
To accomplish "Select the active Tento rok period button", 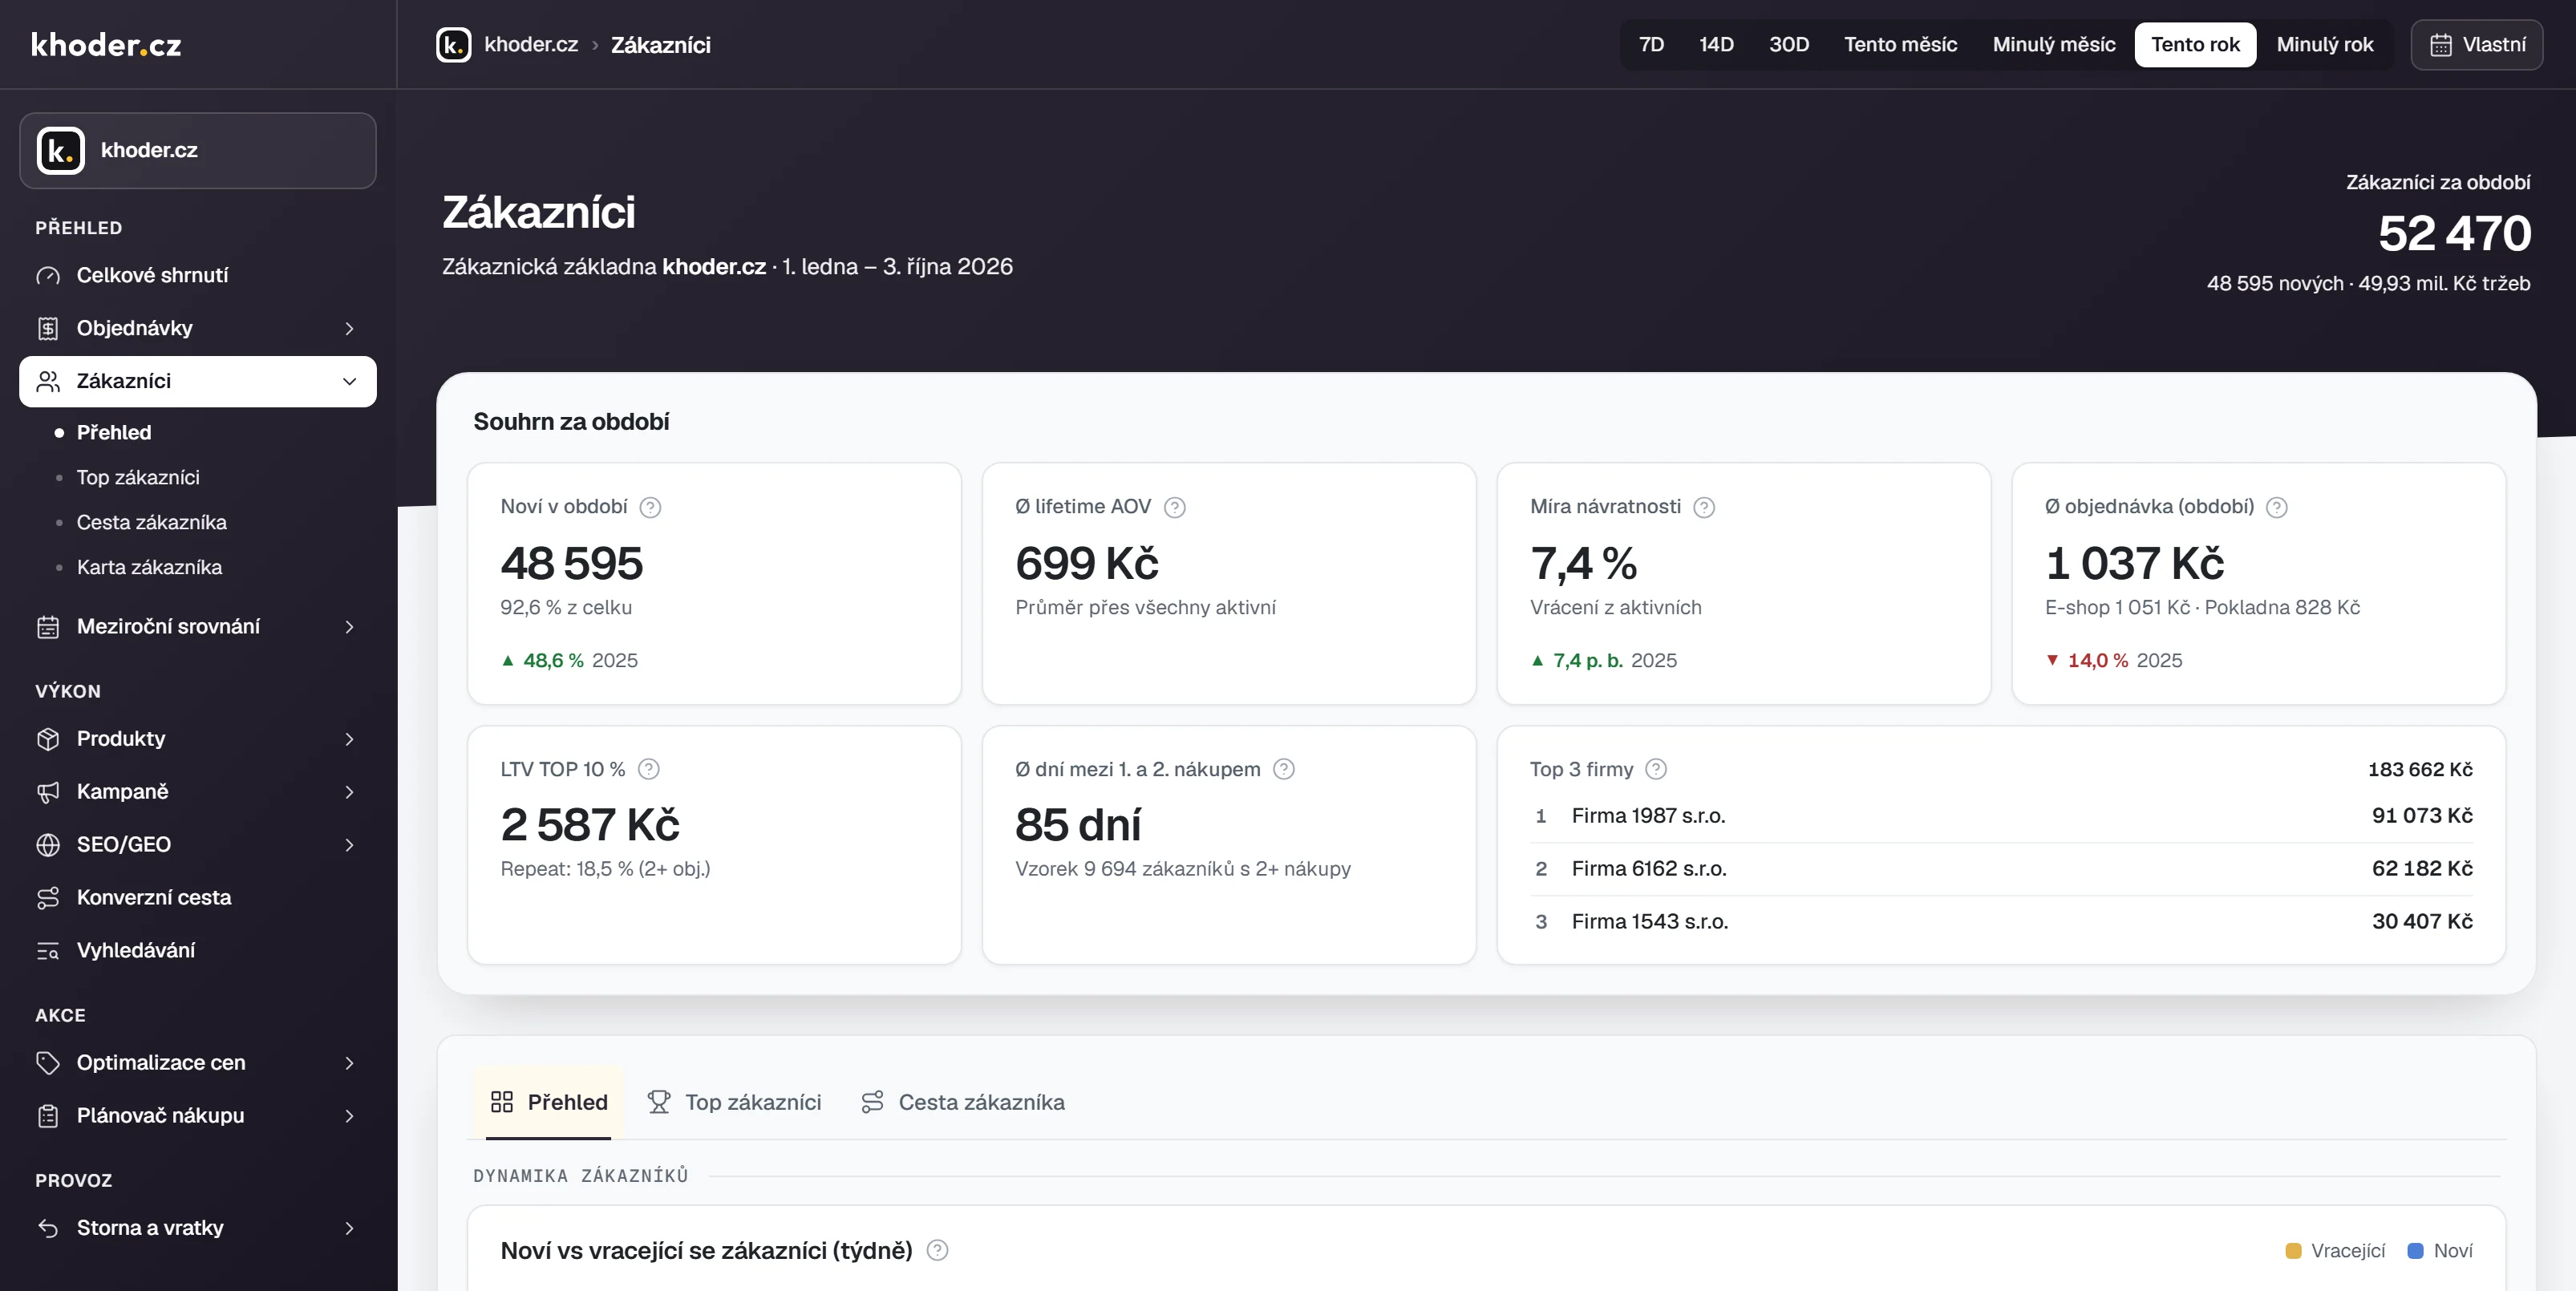I will [2195, 45].
